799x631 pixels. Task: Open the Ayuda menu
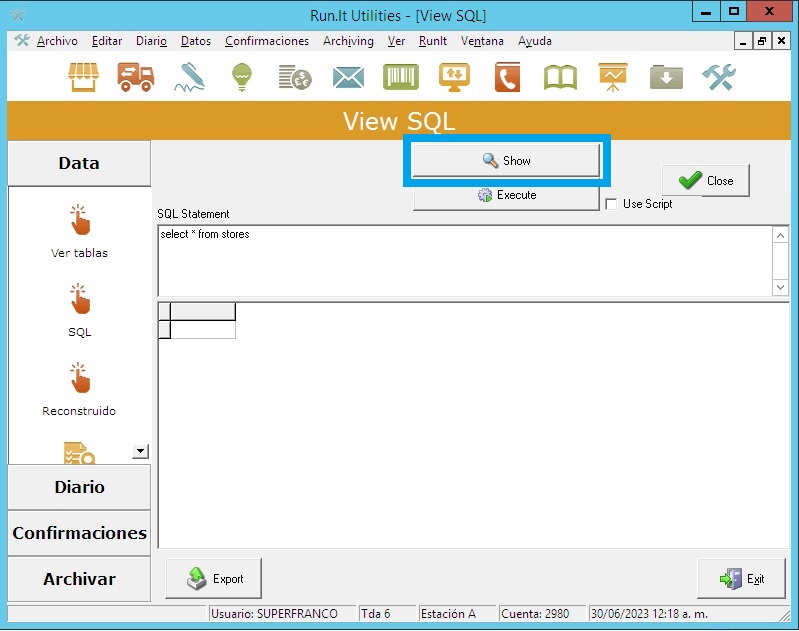click(535, 41)
